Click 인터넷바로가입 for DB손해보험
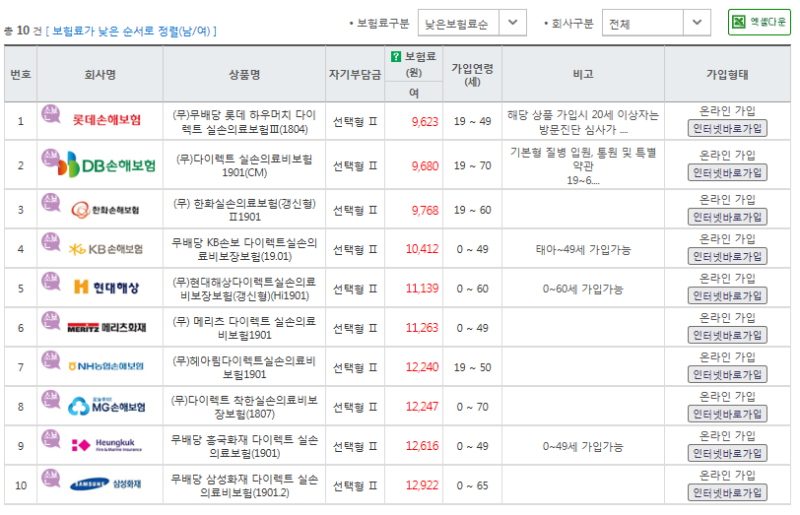The width and height of the screenshot is (800, 515). (727, 173)
